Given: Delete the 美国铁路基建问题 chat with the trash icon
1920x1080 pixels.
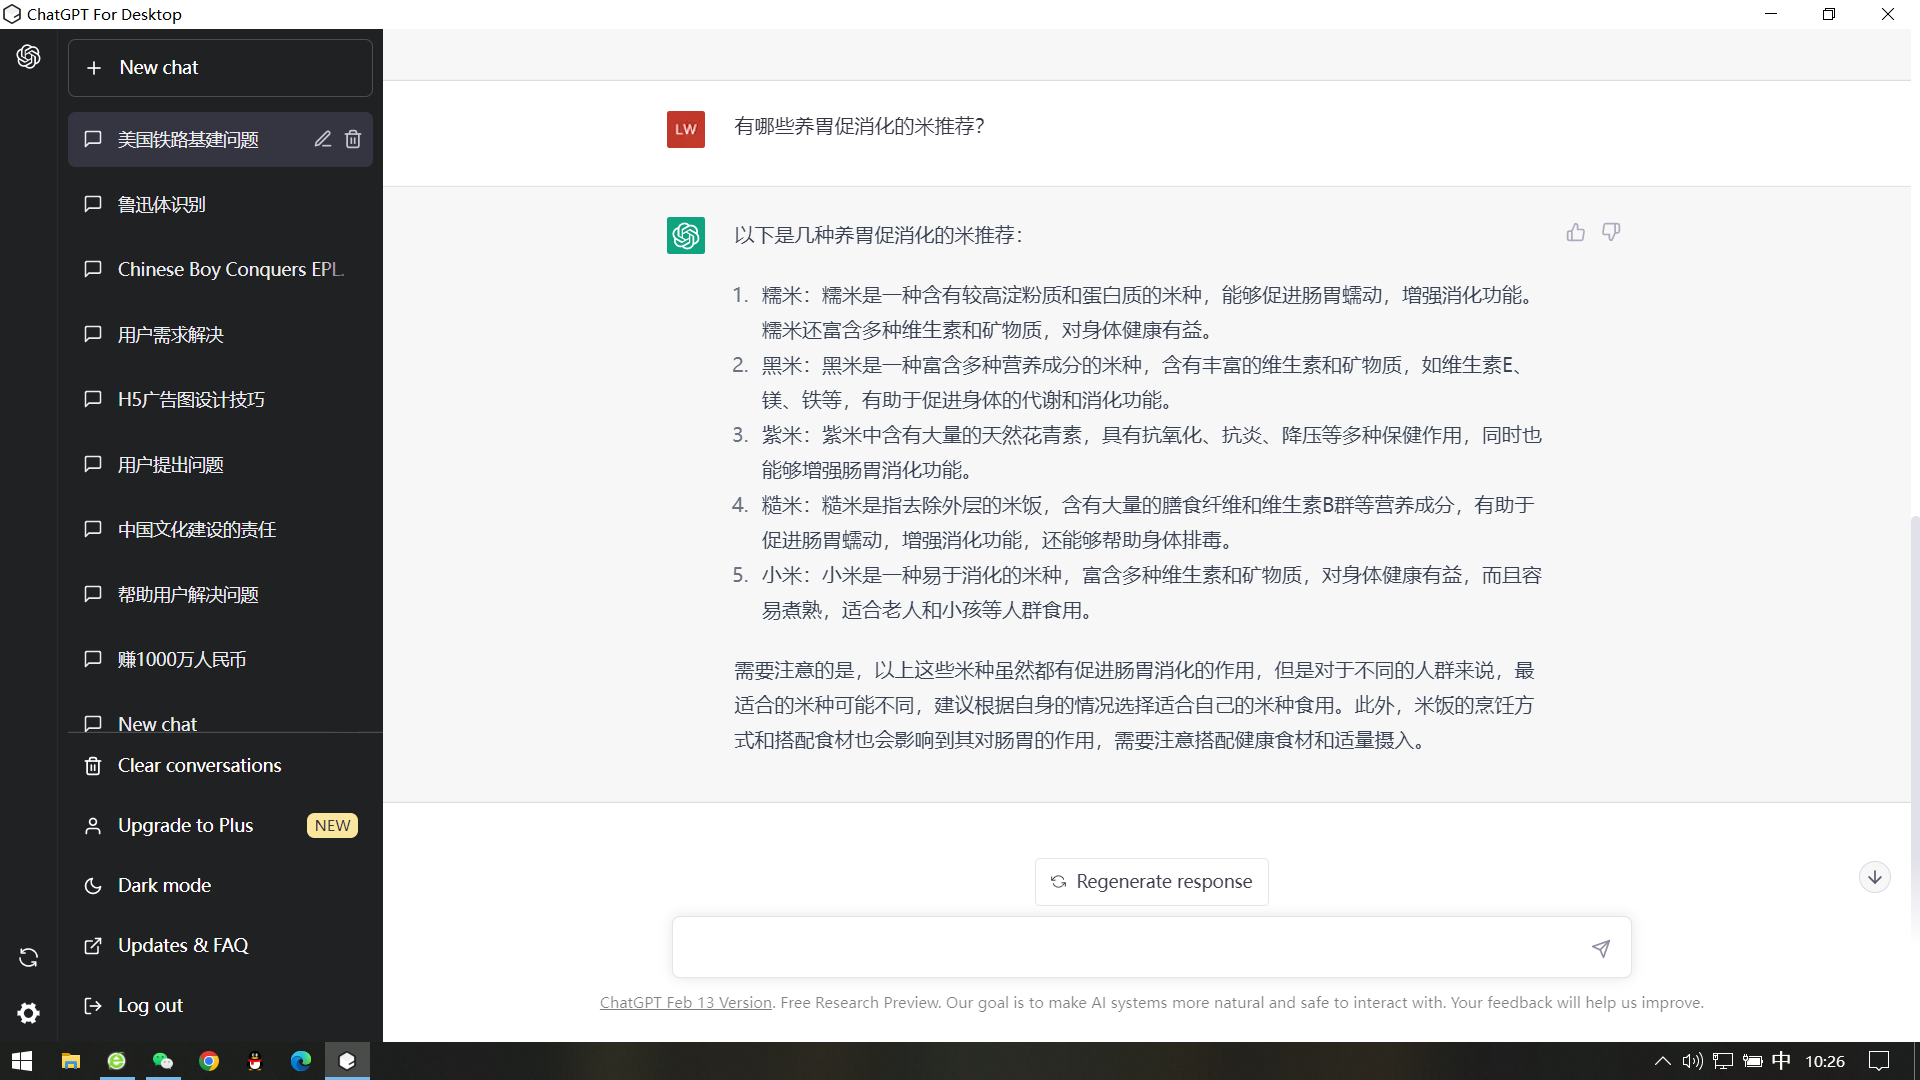Looking at the screenshot, I should point(353,139).
